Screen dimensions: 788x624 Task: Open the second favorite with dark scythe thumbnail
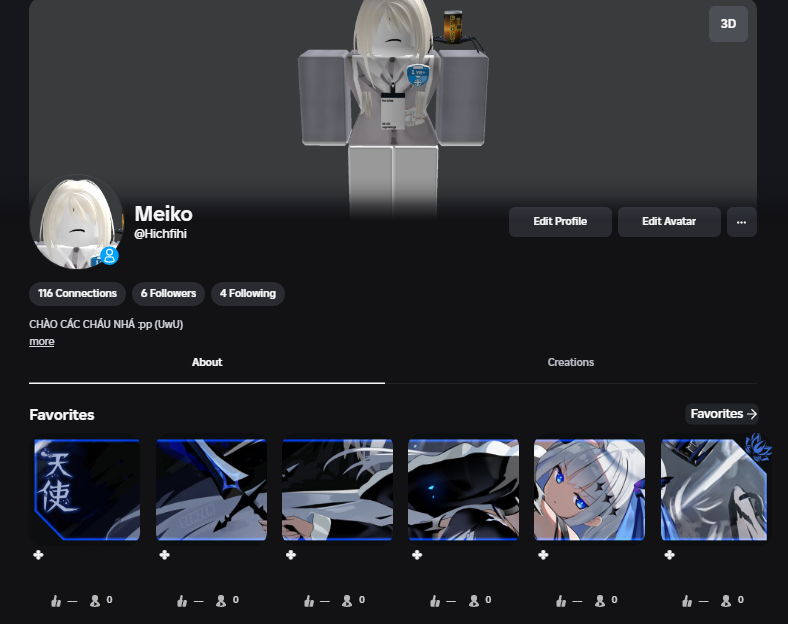click(211, 490)
